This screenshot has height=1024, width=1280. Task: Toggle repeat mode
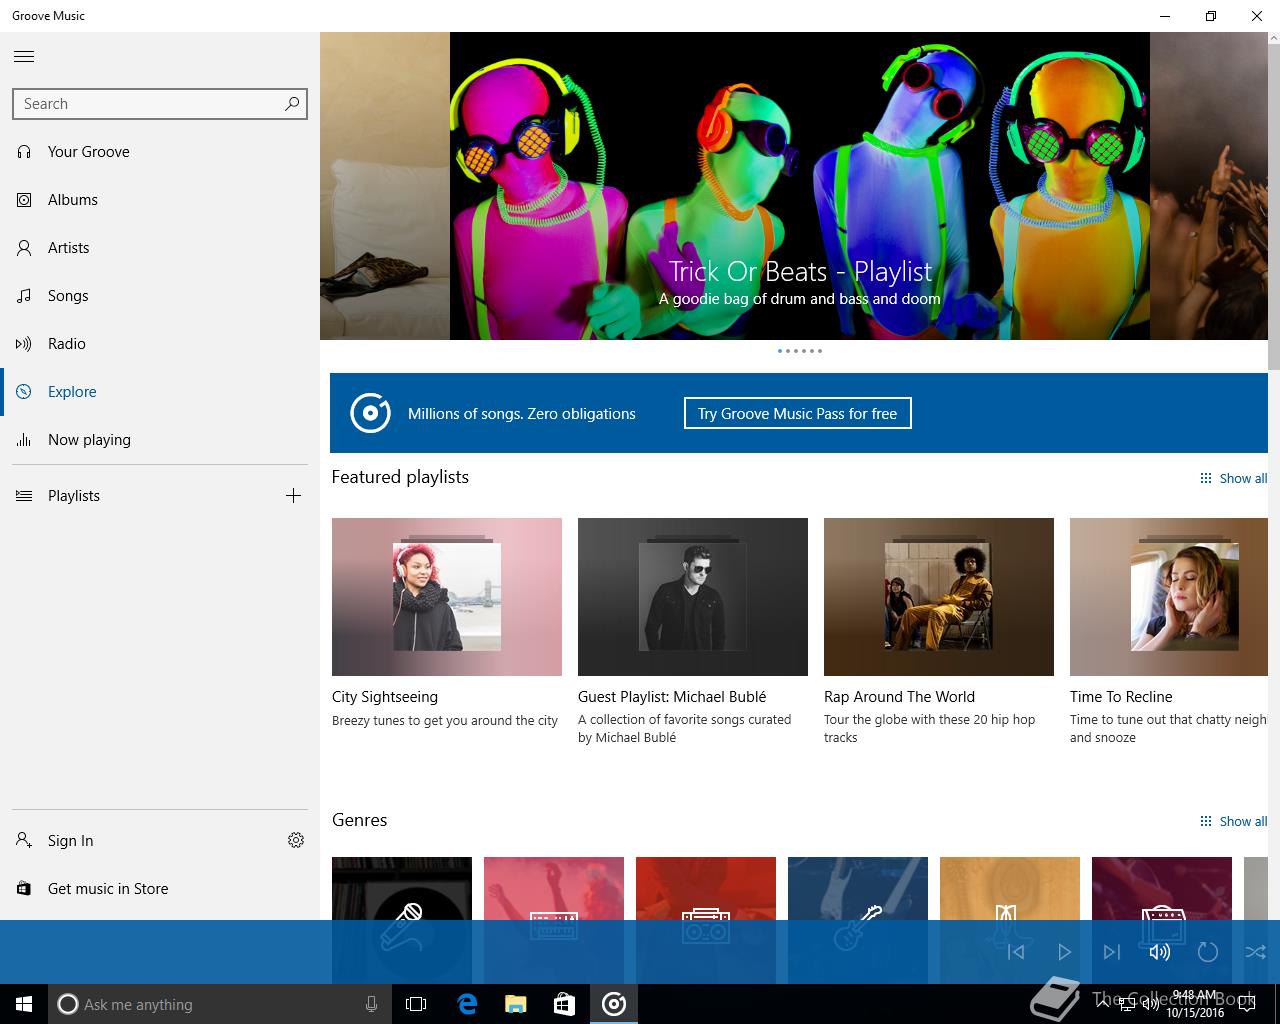[x=1208, y=952]
